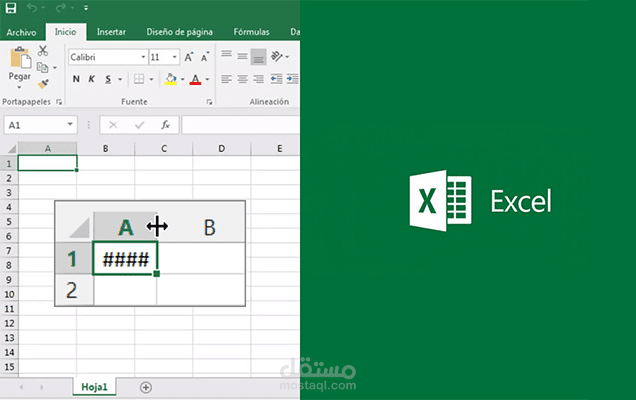The width and height of the screenshot is (636, 400).
Task: Open the Fuente dialog launcher
Action: click(x=209, y=102)
